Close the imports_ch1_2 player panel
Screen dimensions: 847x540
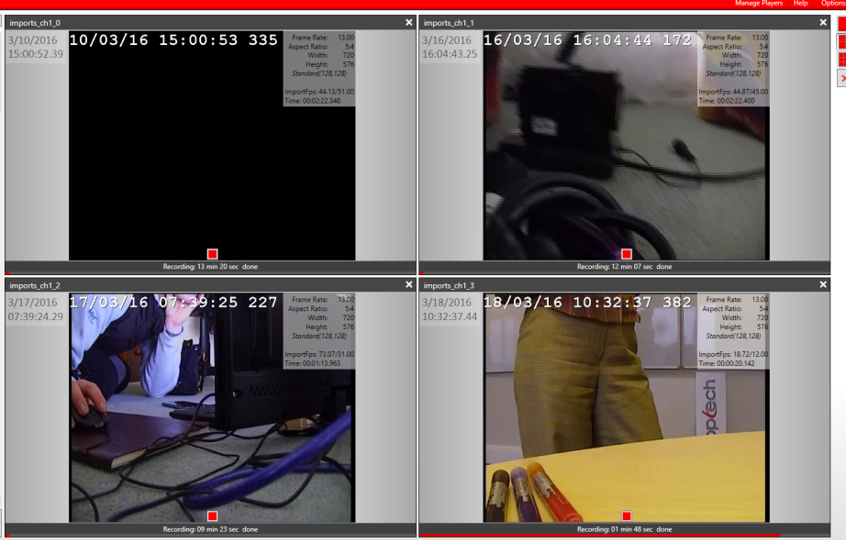point(409,285)
